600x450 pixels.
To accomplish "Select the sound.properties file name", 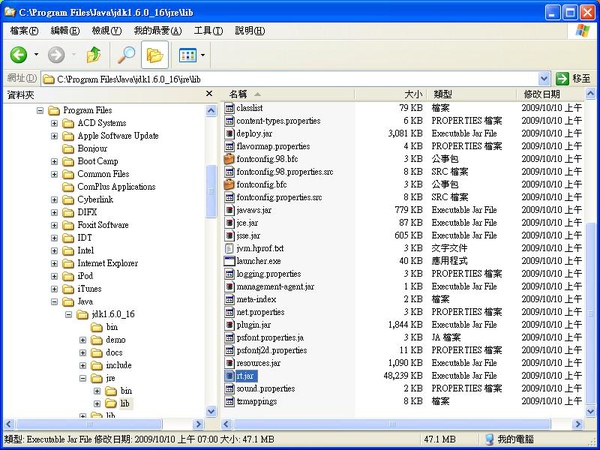I will tap(266, 389).
